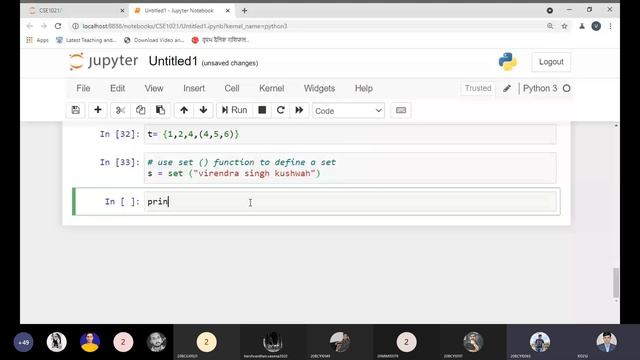
Task: Click the zoom magnifier icon in address bar
Action: tap(550, 26)
